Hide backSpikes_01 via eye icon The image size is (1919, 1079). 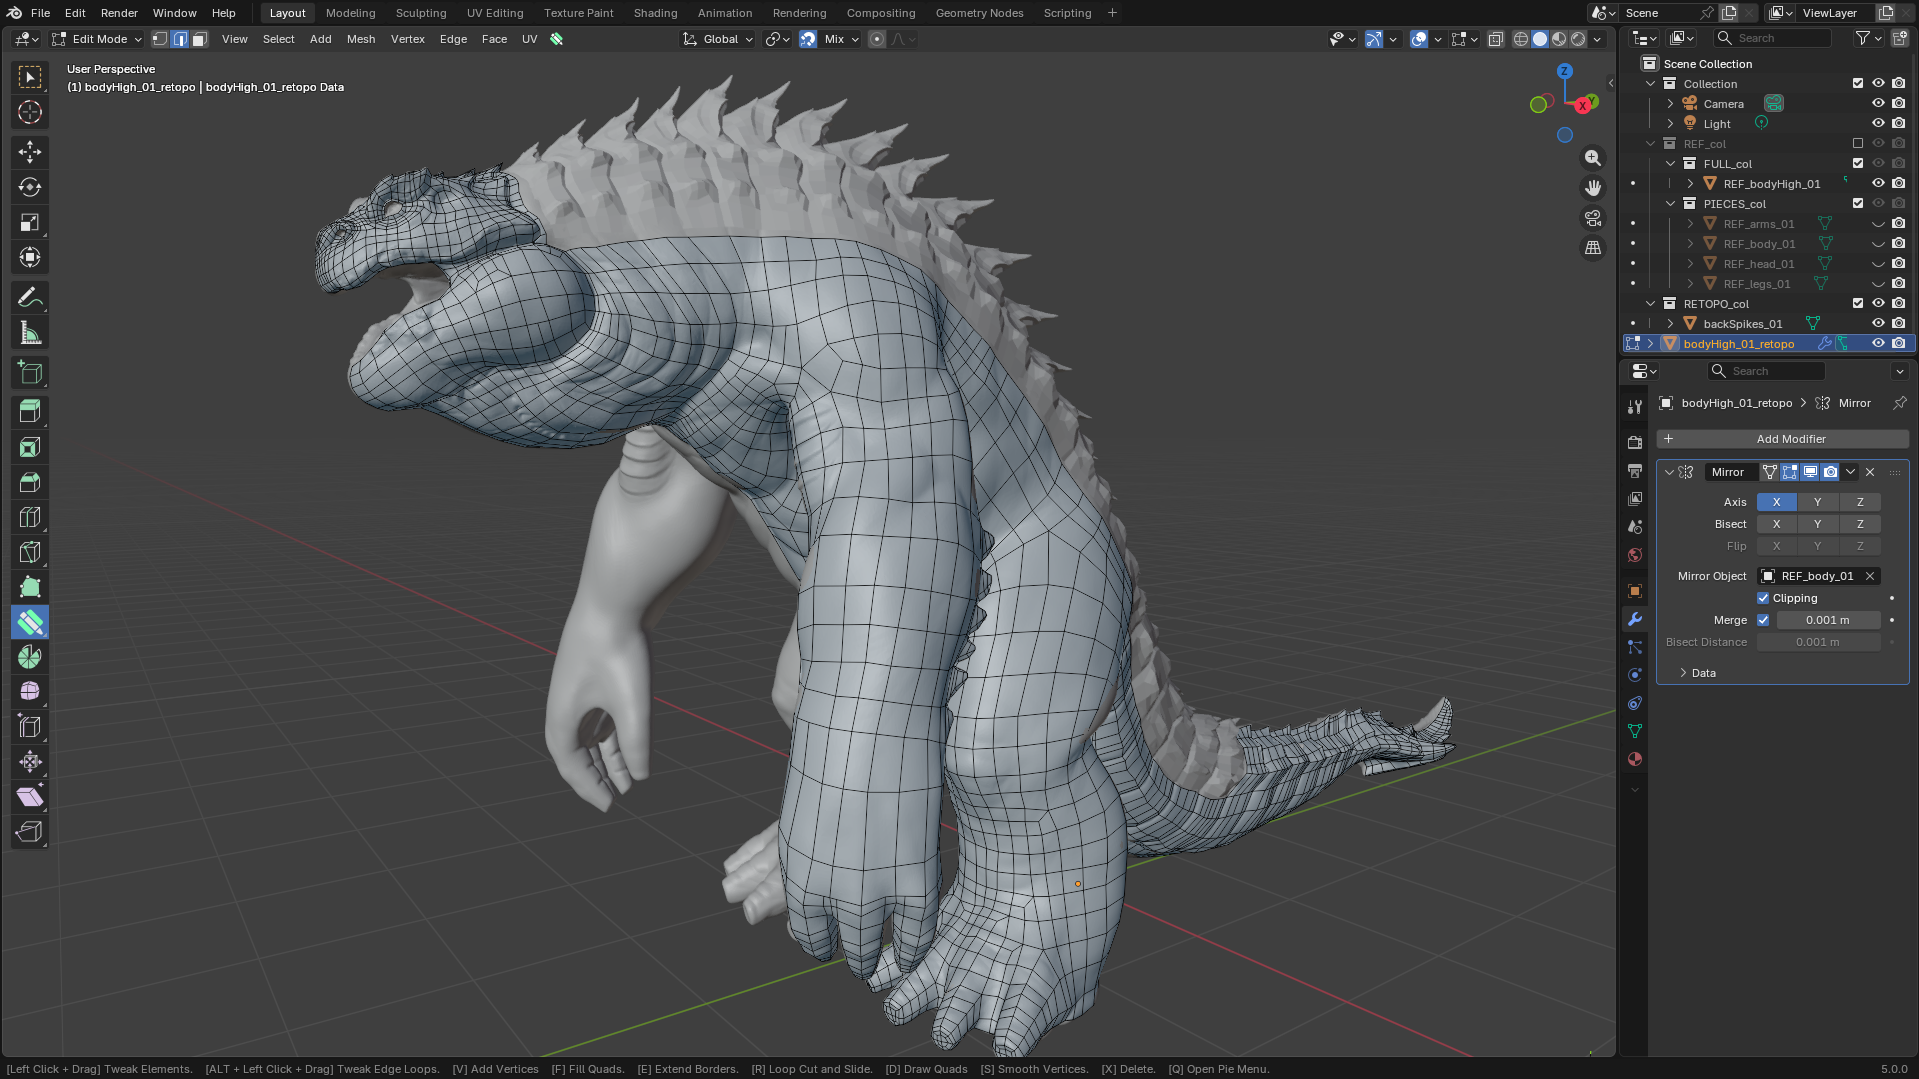(1878, 323)
